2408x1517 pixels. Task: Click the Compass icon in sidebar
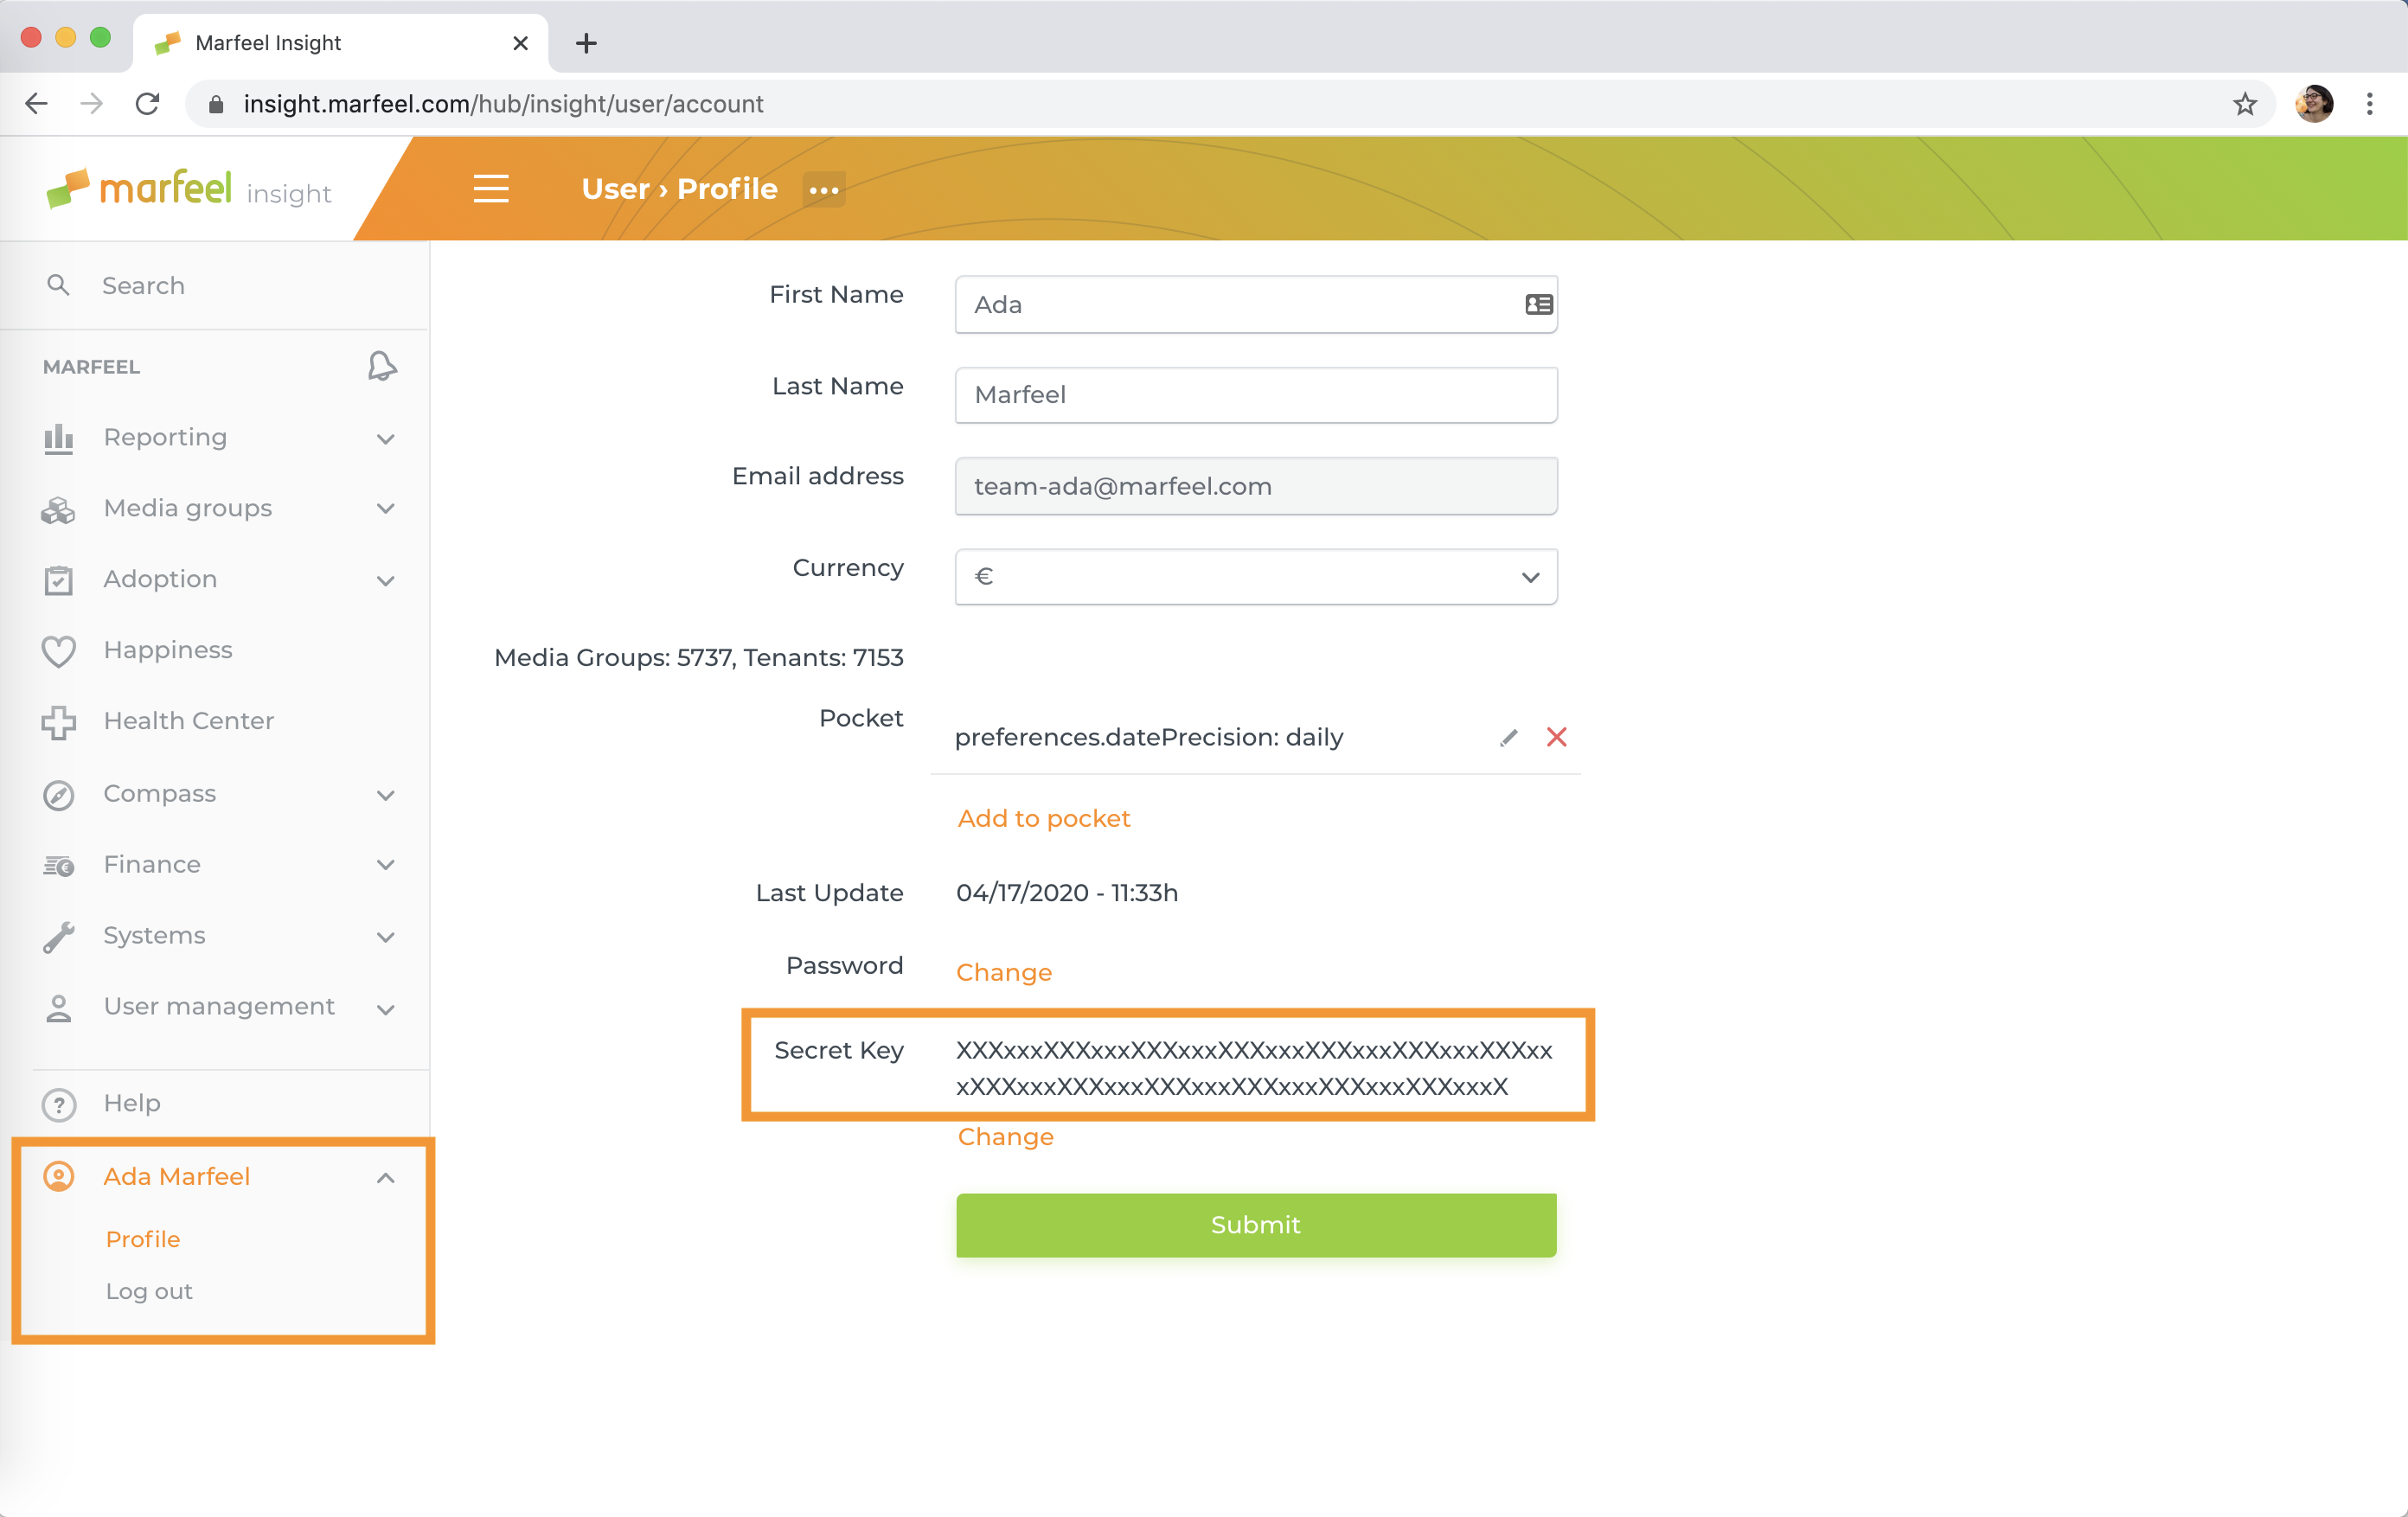point(59,794)
